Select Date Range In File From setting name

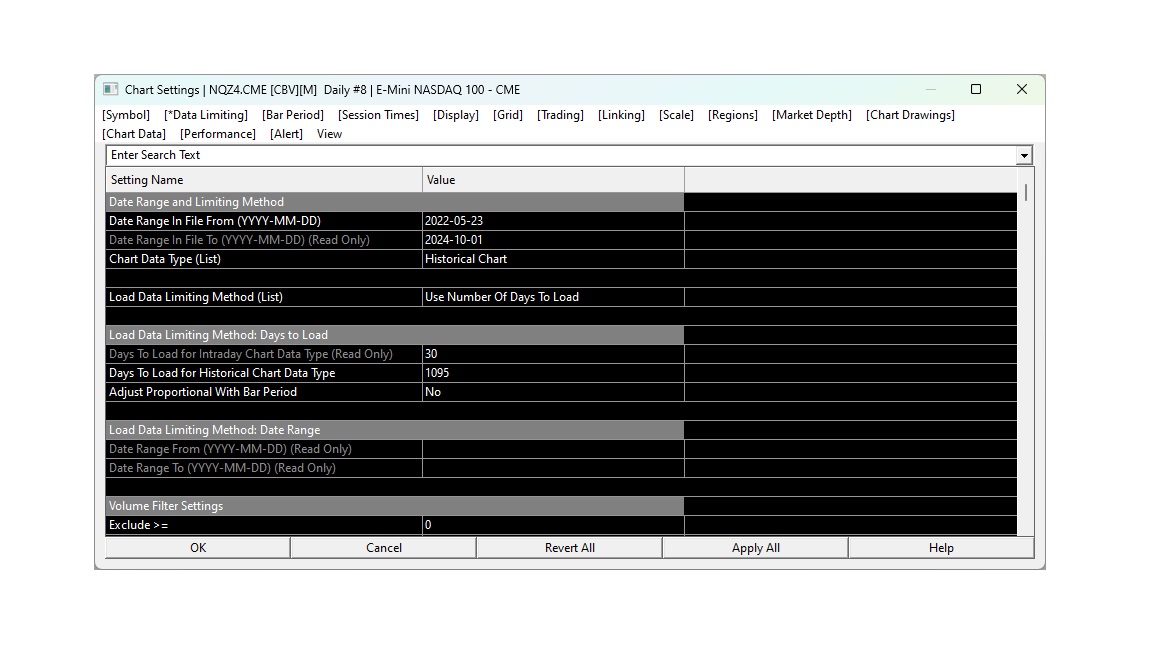pyautogui.click(x=264, y=221)
